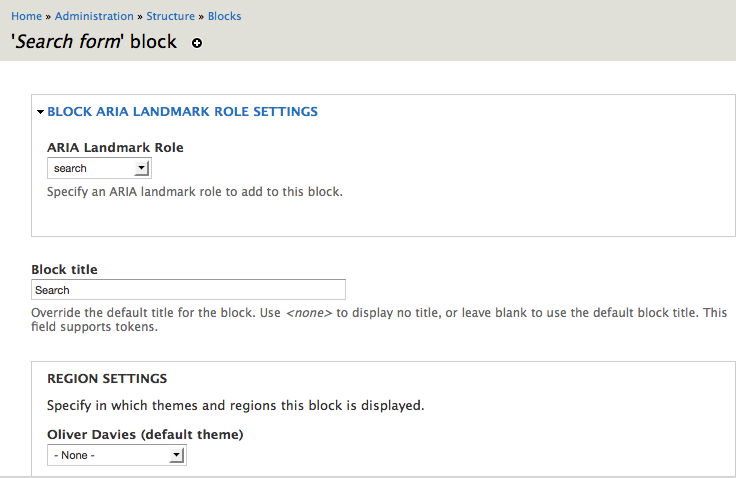The height and width of the screenshot is (478, 736).
Task: Click the Block ARIA Landmark Role Settings legend
Action: (182, 112)
